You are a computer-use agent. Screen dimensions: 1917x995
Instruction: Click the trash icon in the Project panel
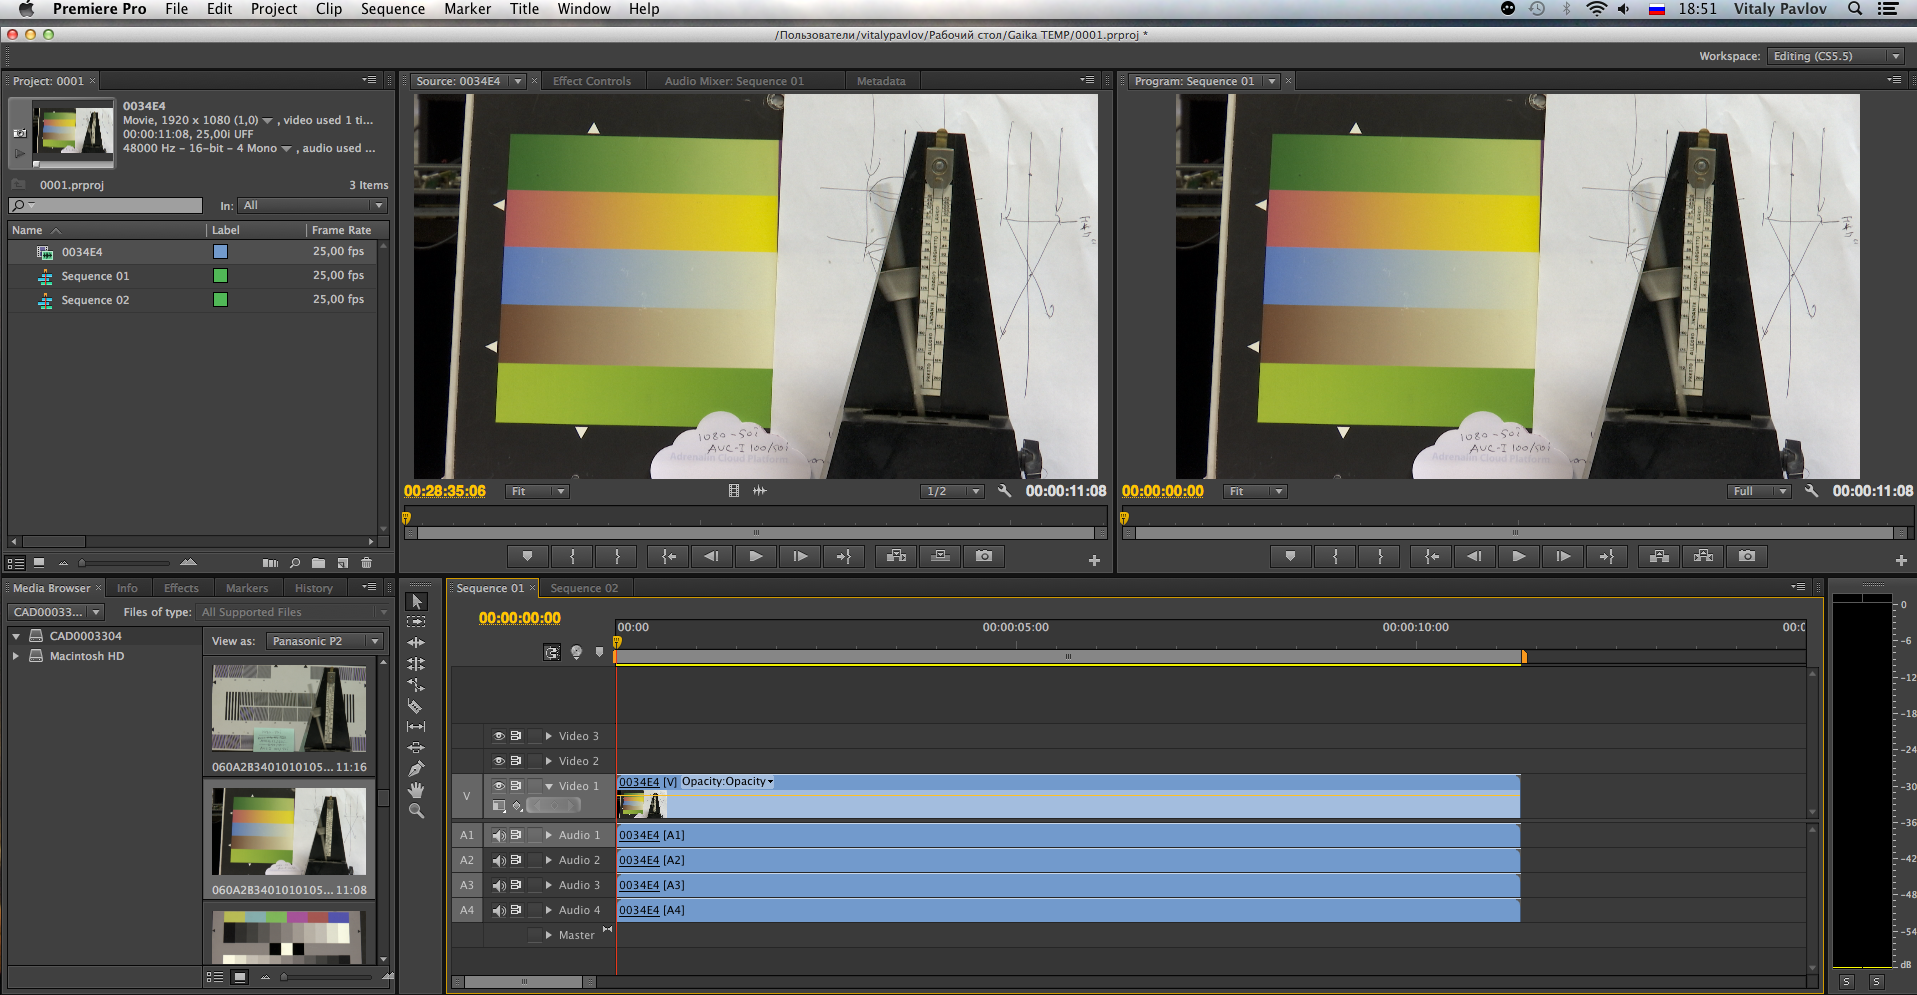point(366,563)
